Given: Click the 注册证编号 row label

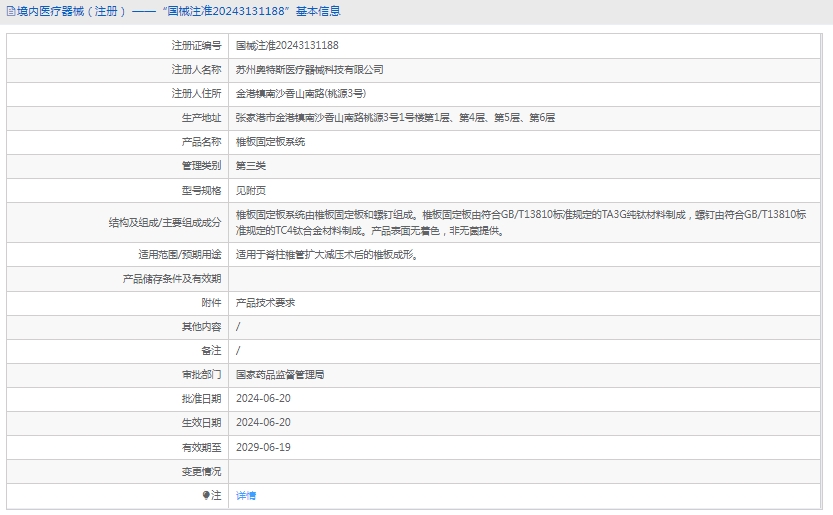Looking at the screenshot, I should (x=196, y=45).
